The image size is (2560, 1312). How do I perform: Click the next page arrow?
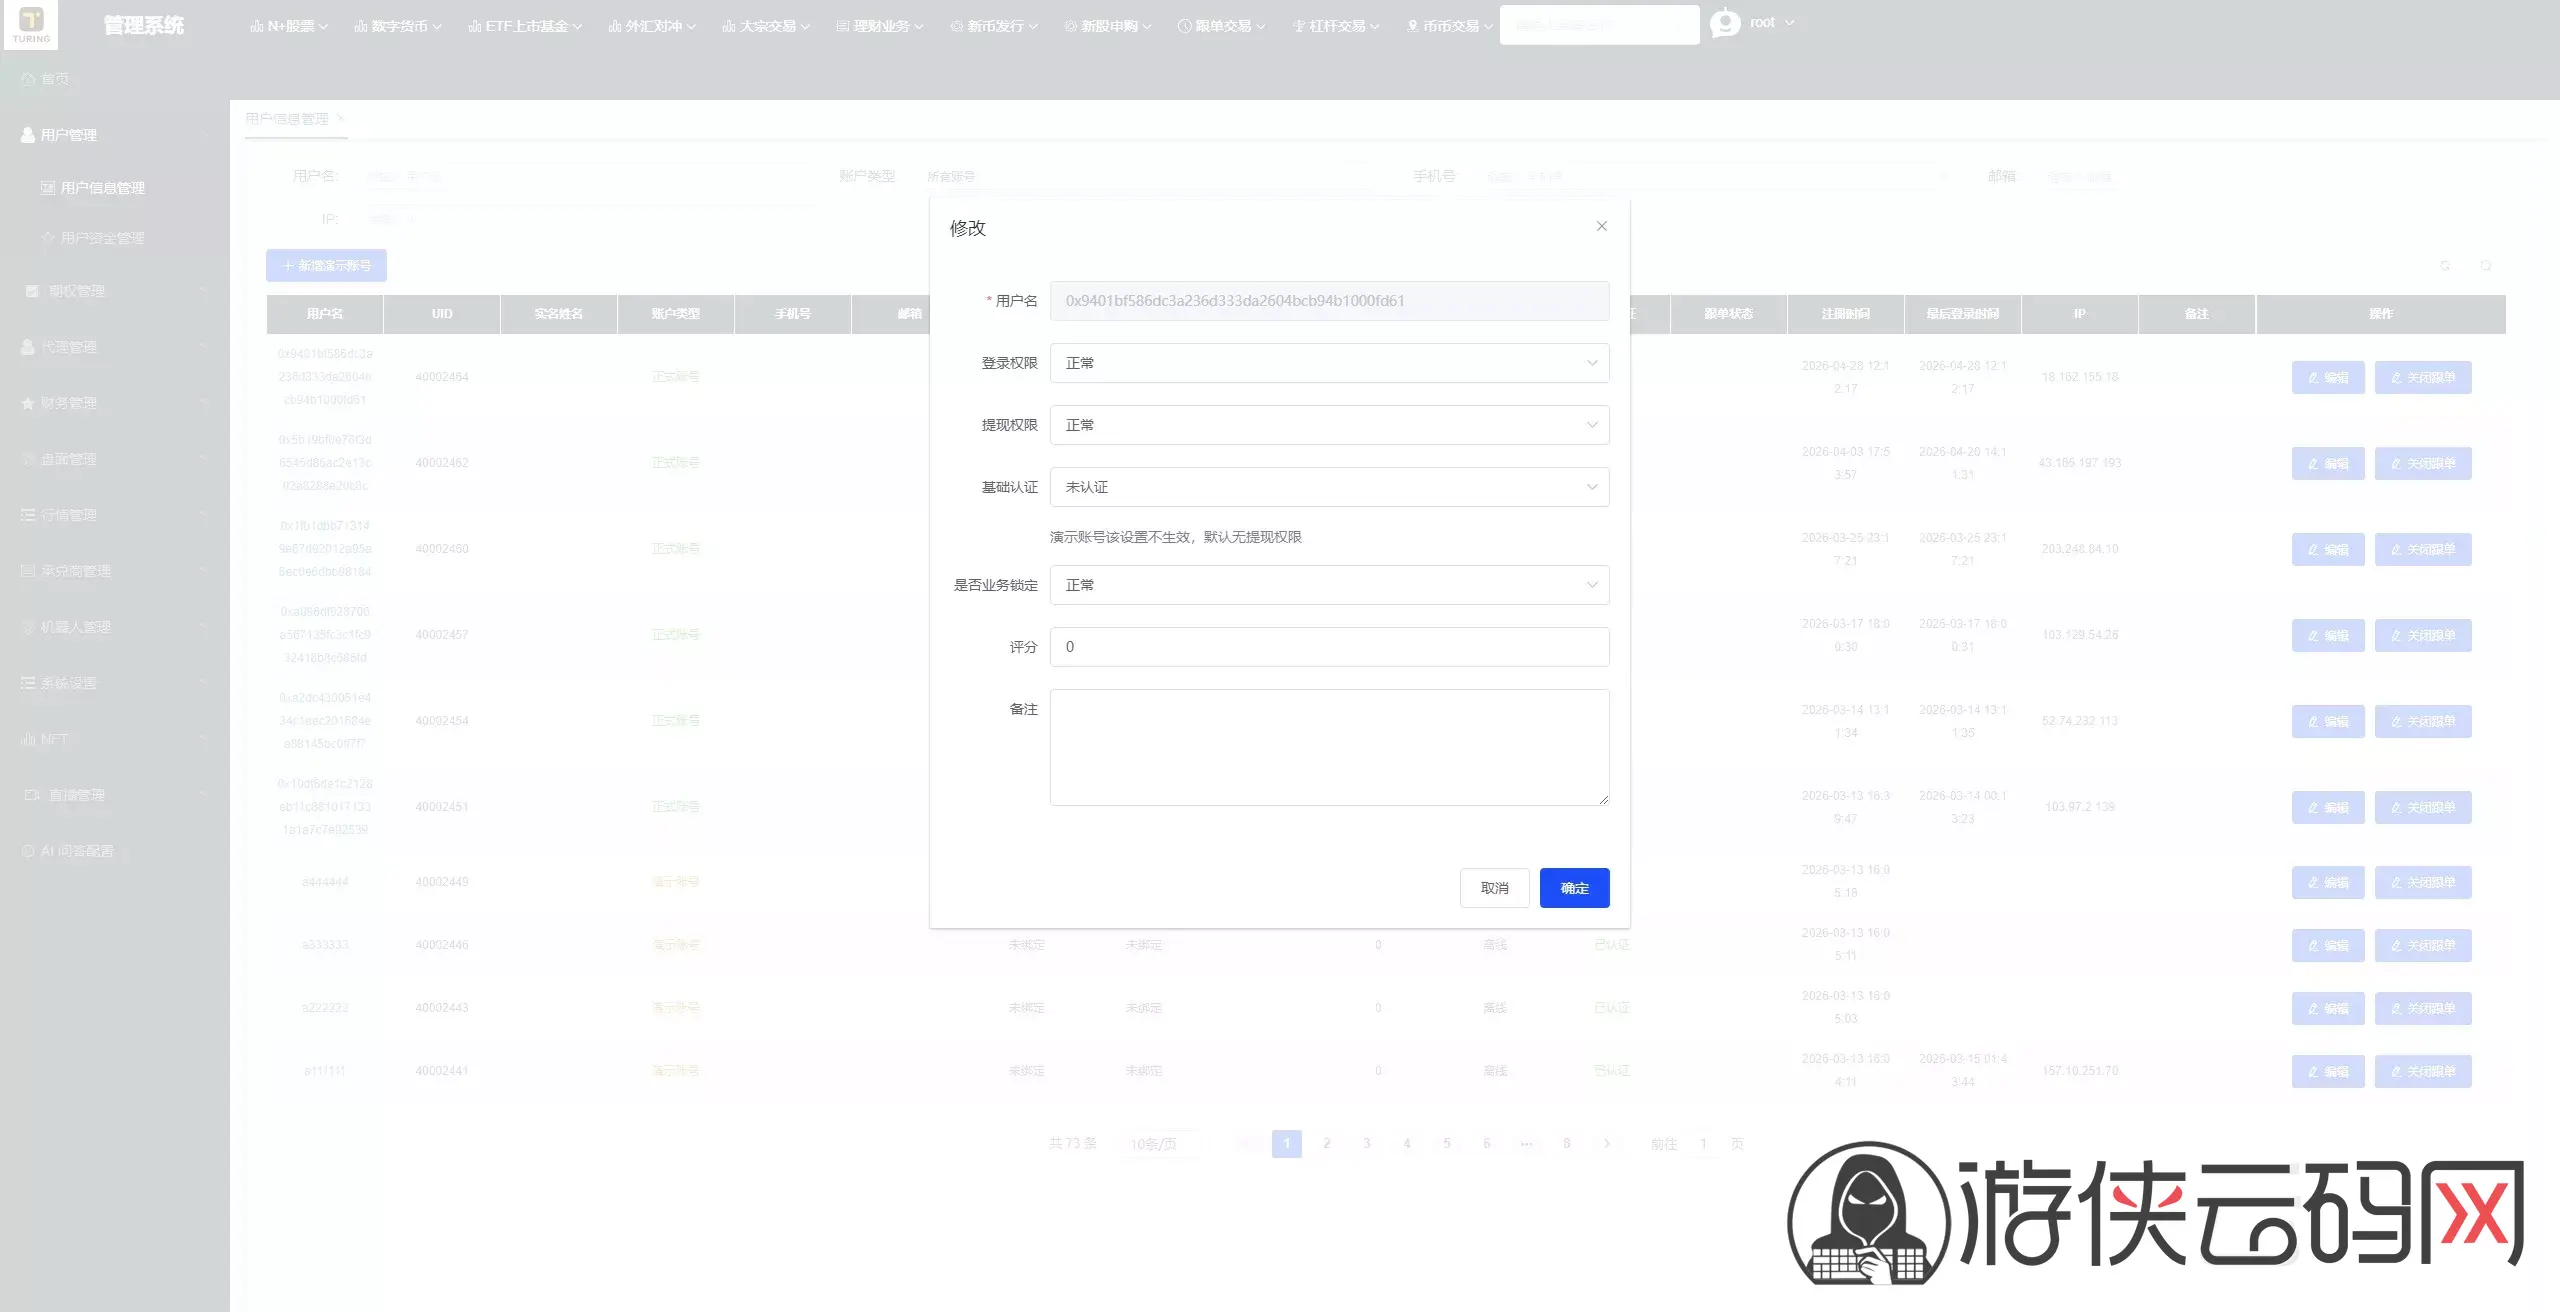1607,1143
